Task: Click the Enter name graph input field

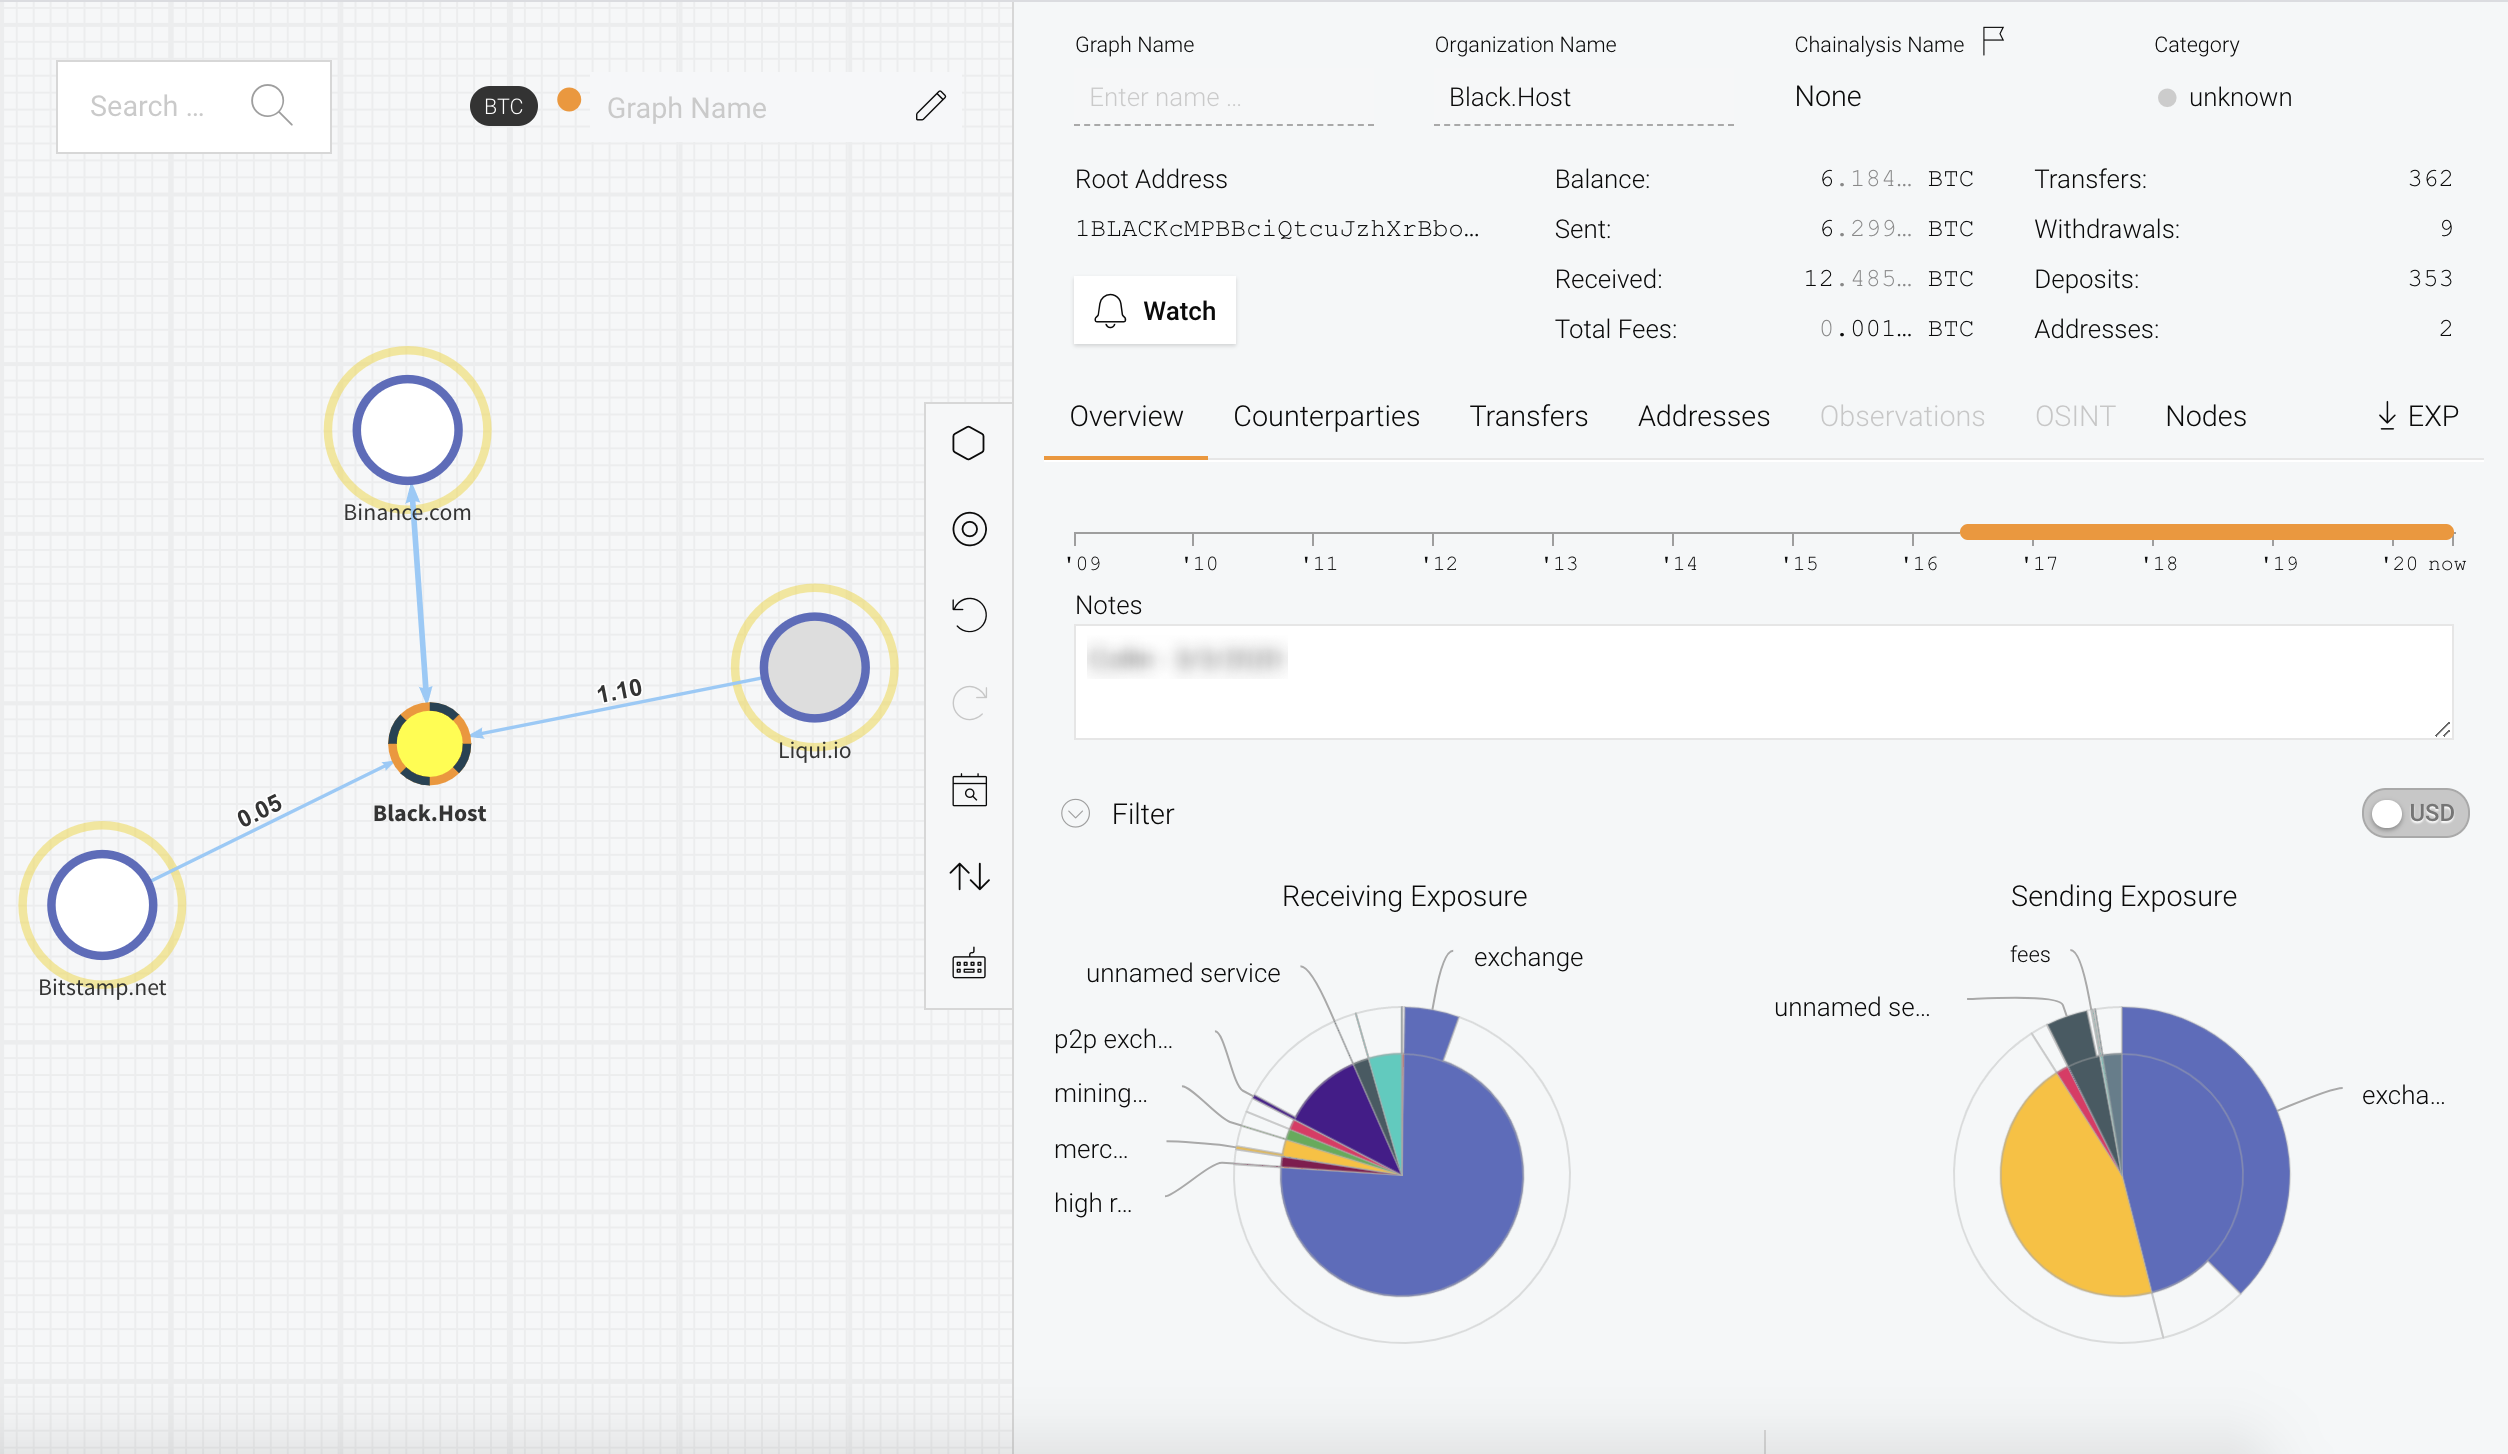Action: [x=1222, y=98]
